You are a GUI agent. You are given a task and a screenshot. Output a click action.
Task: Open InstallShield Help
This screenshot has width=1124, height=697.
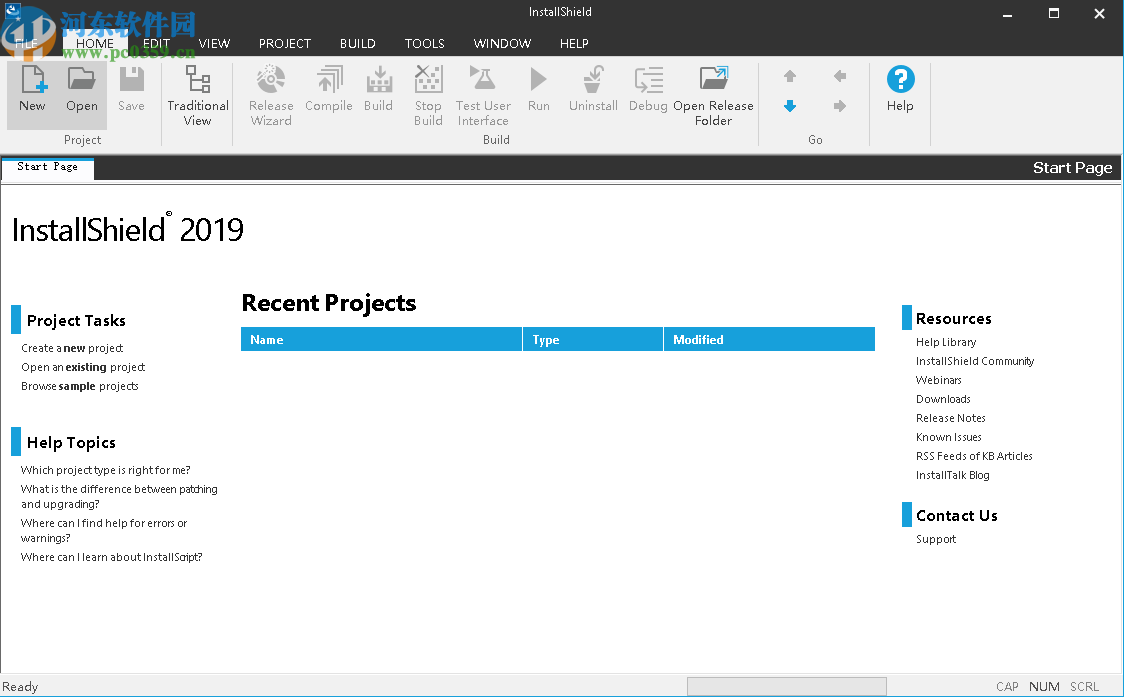tap(899, 90)
